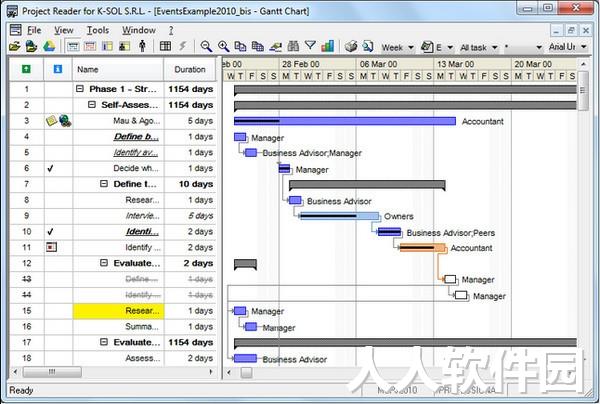Image resolution: width=600 pixels, height=404 pixels.
Task: Click the Open file folder icon
Action: [15, 47]
